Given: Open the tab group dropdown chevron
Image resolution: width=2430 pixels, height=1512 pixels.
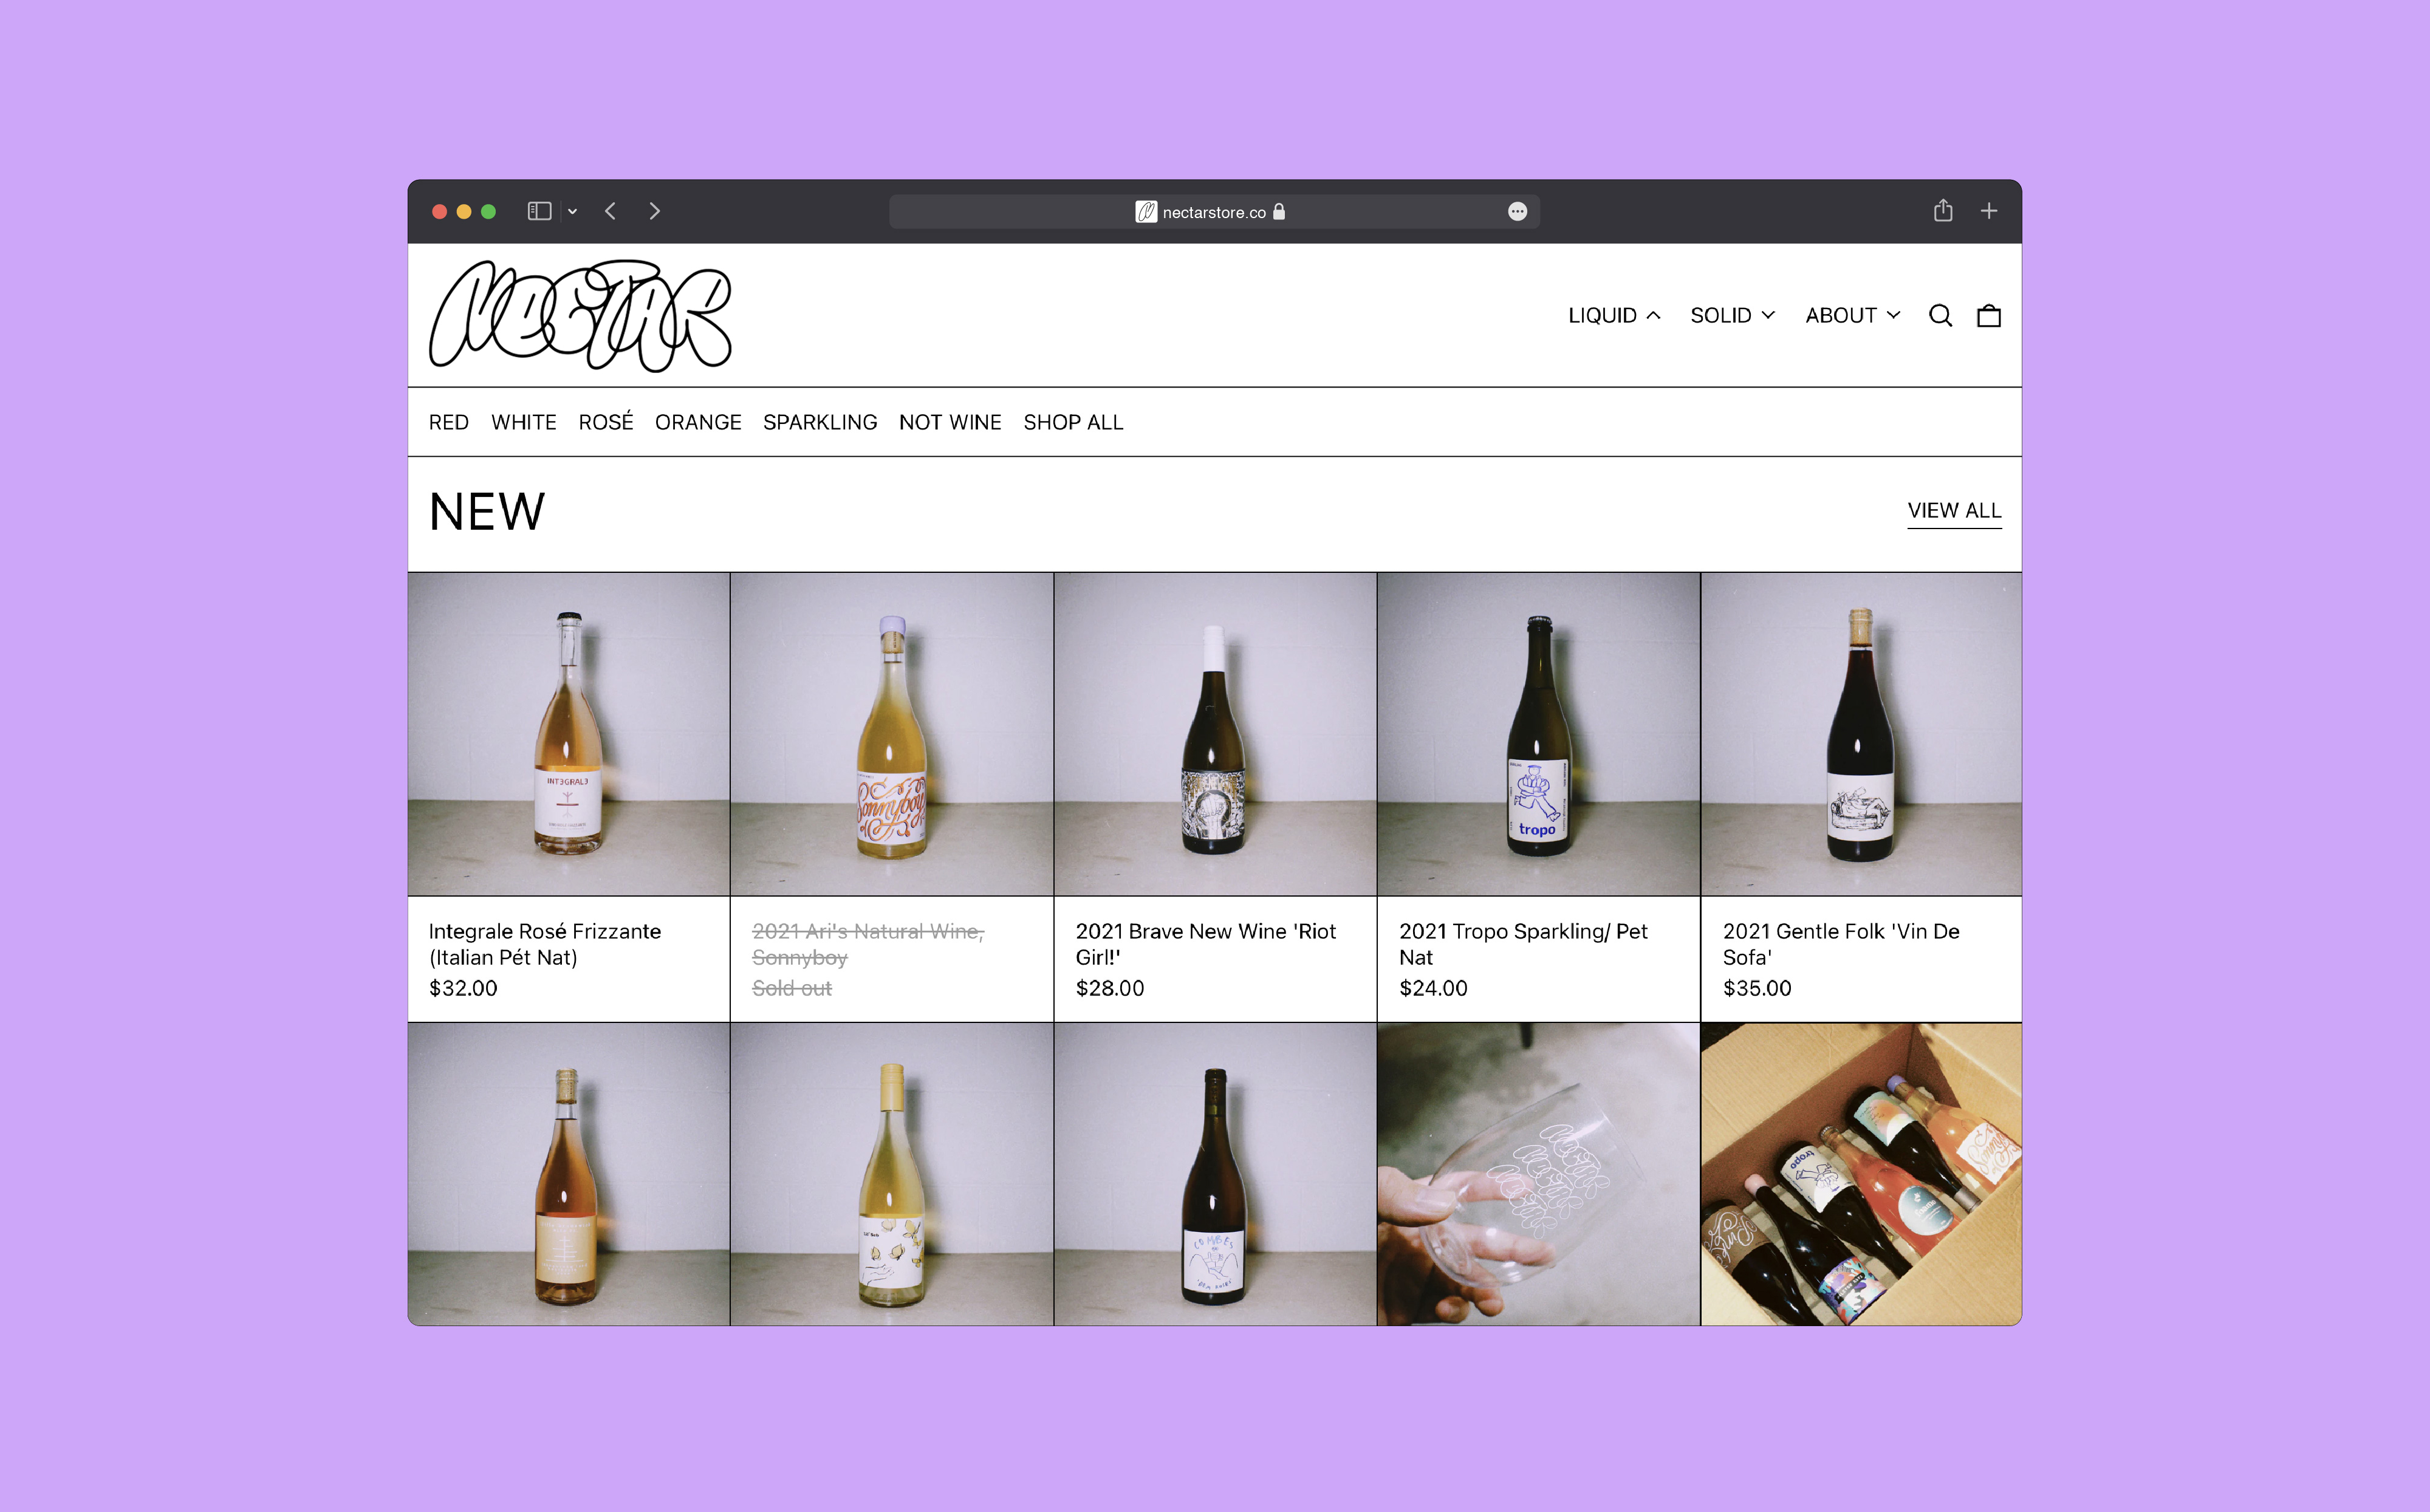Looking at the screenshot, I should (x=573, y=212).
